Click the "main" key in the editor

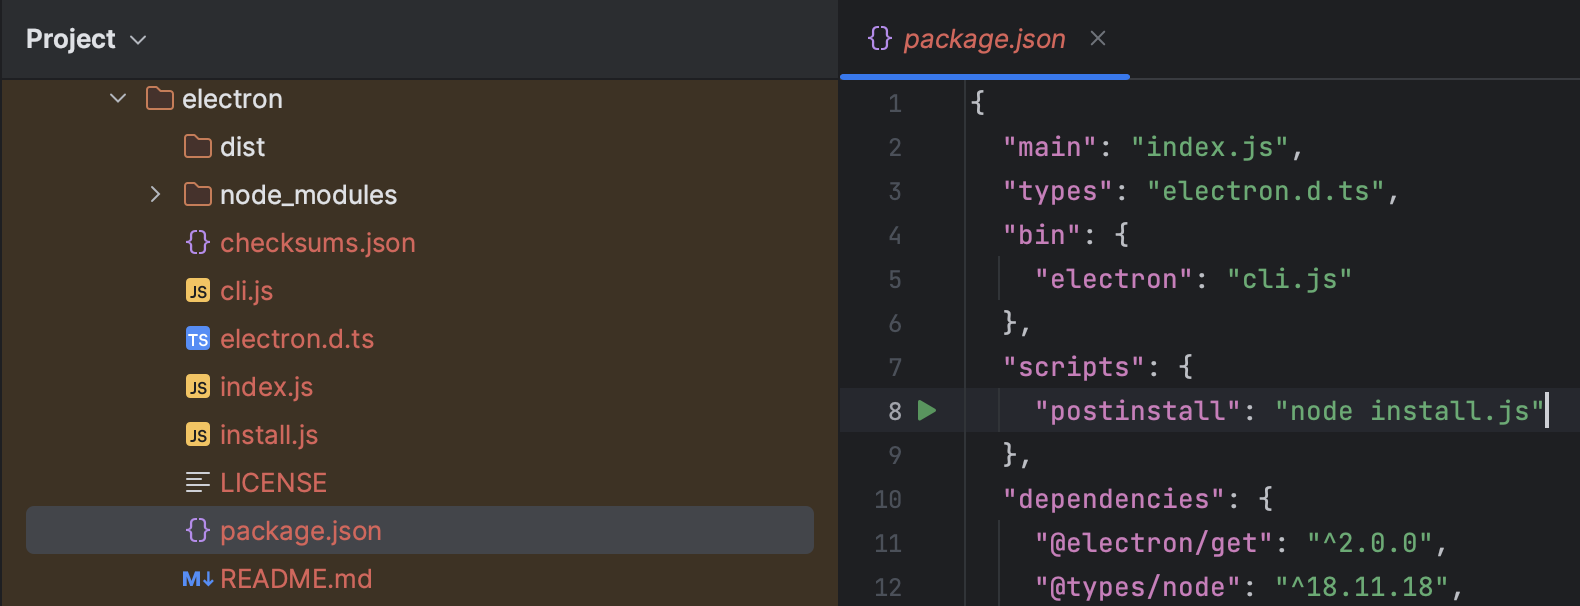point(1050,147)
